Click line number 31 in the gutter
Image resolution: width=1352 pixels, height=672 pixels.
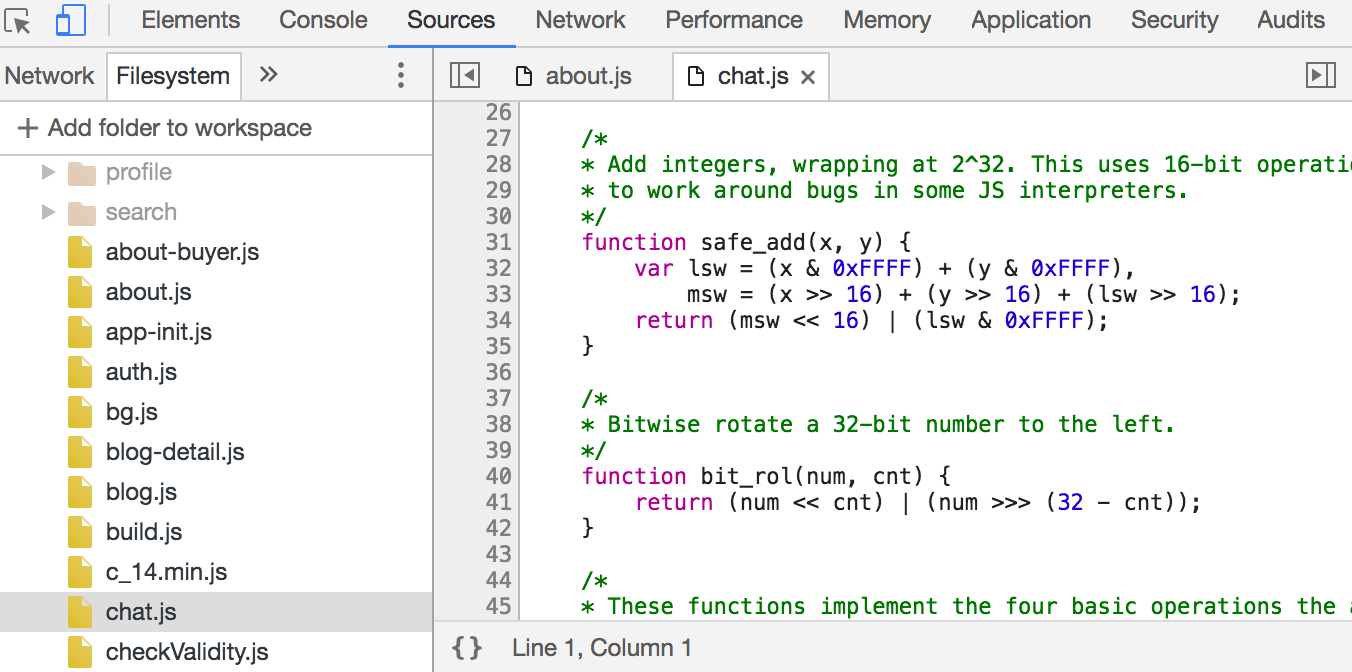[x=498, y=242]
